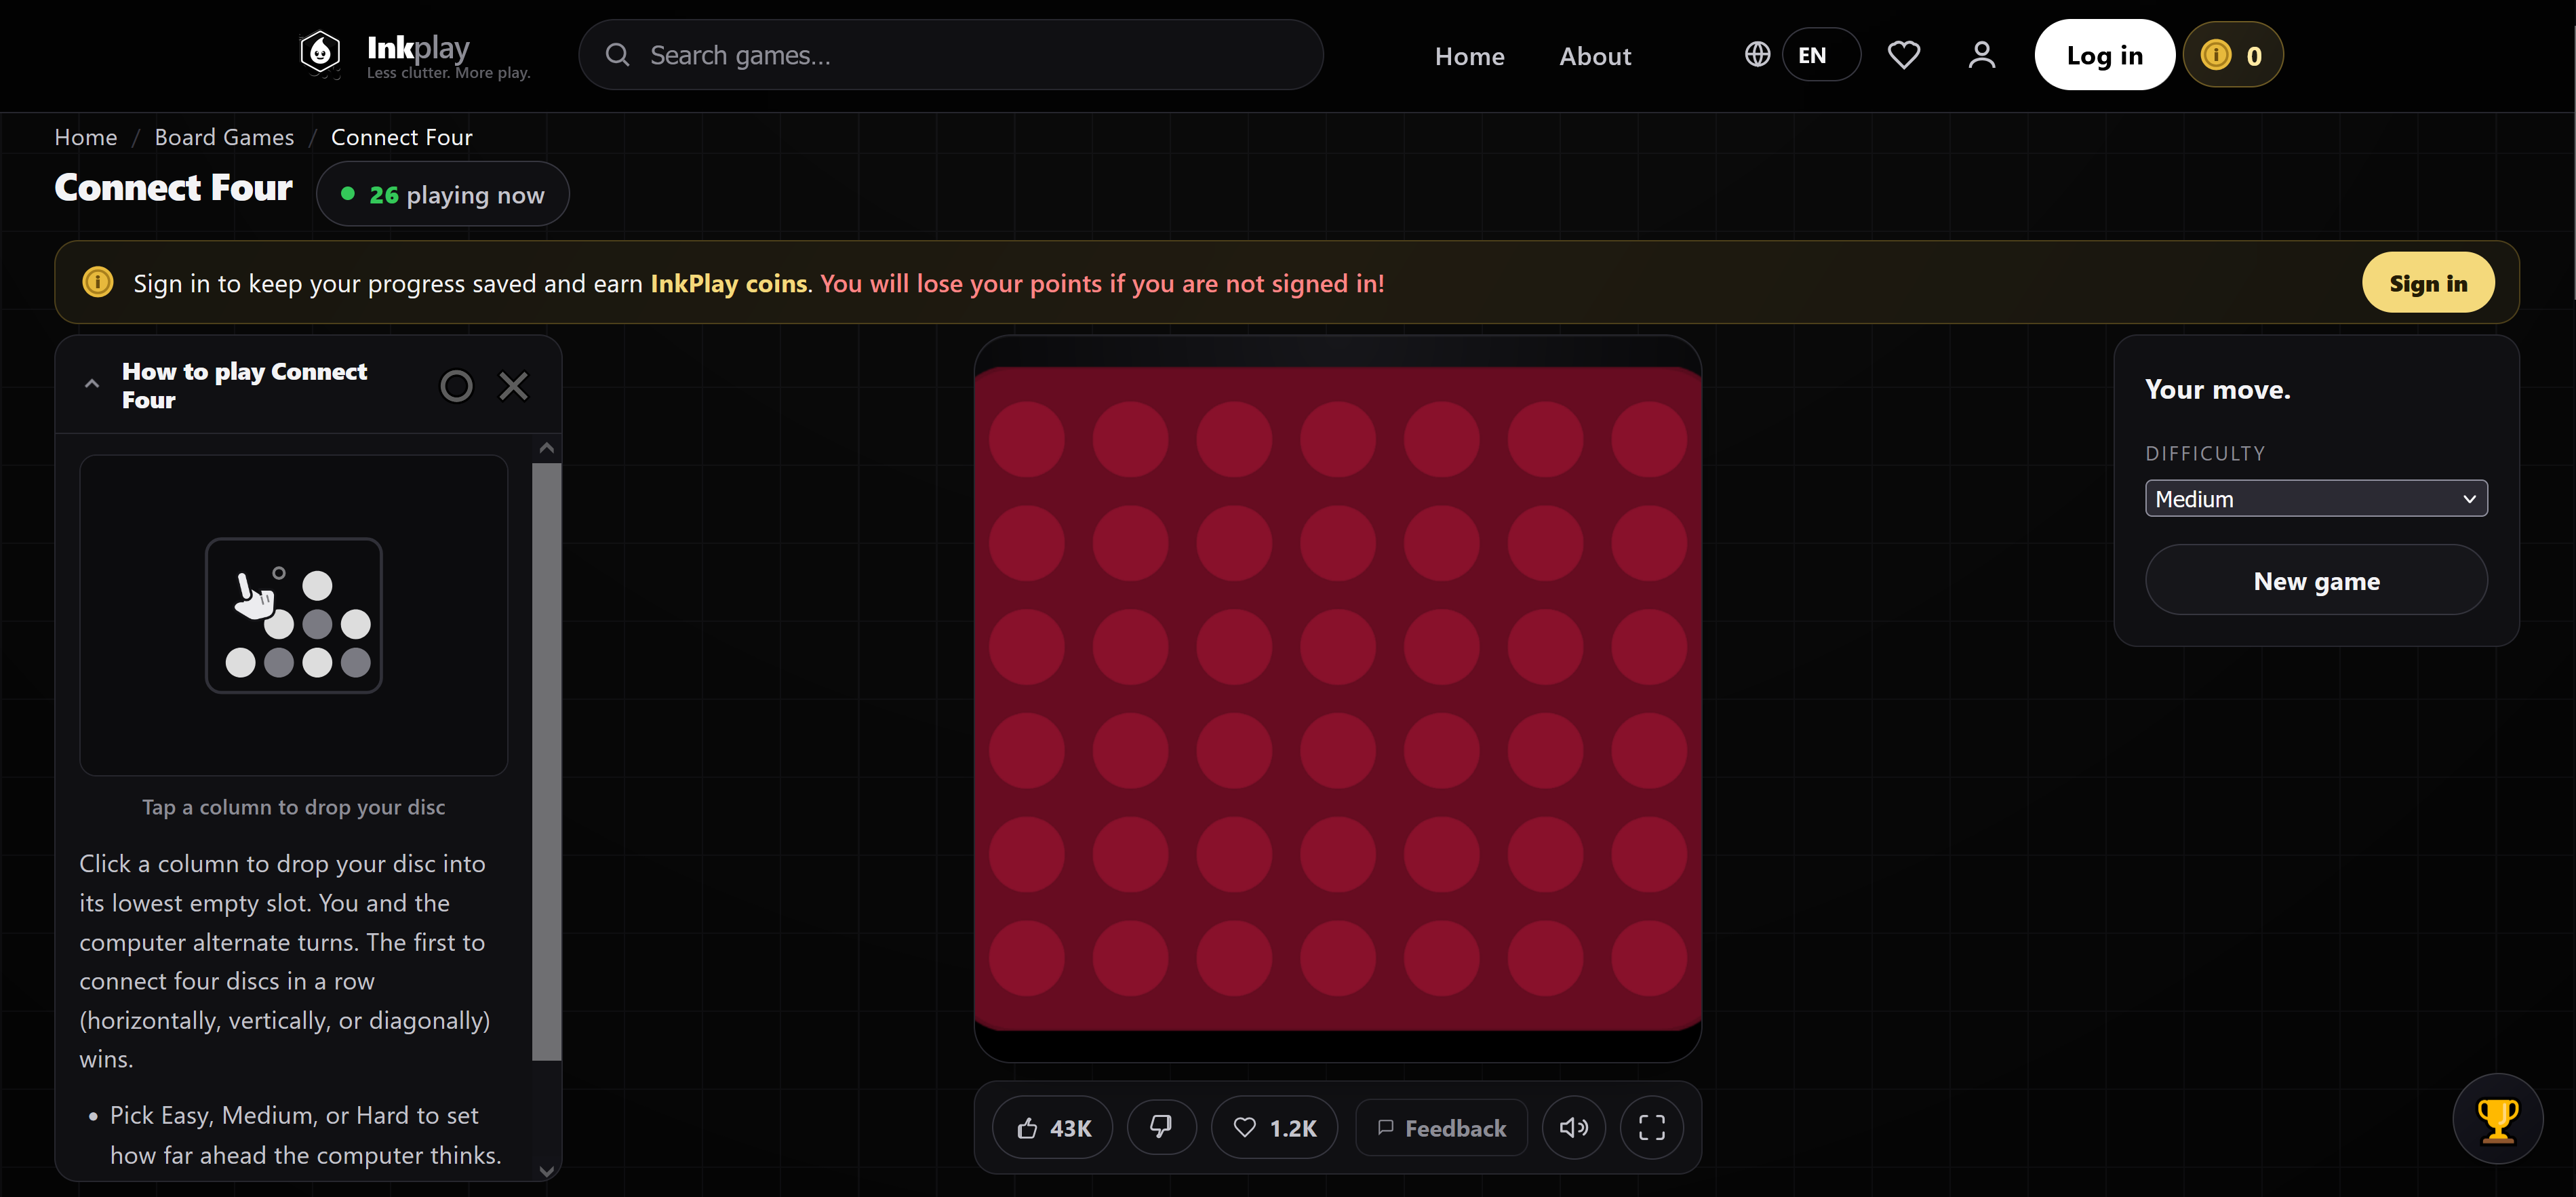Focus the Search games input field
2576x1197 pixels.
(950, 55)
